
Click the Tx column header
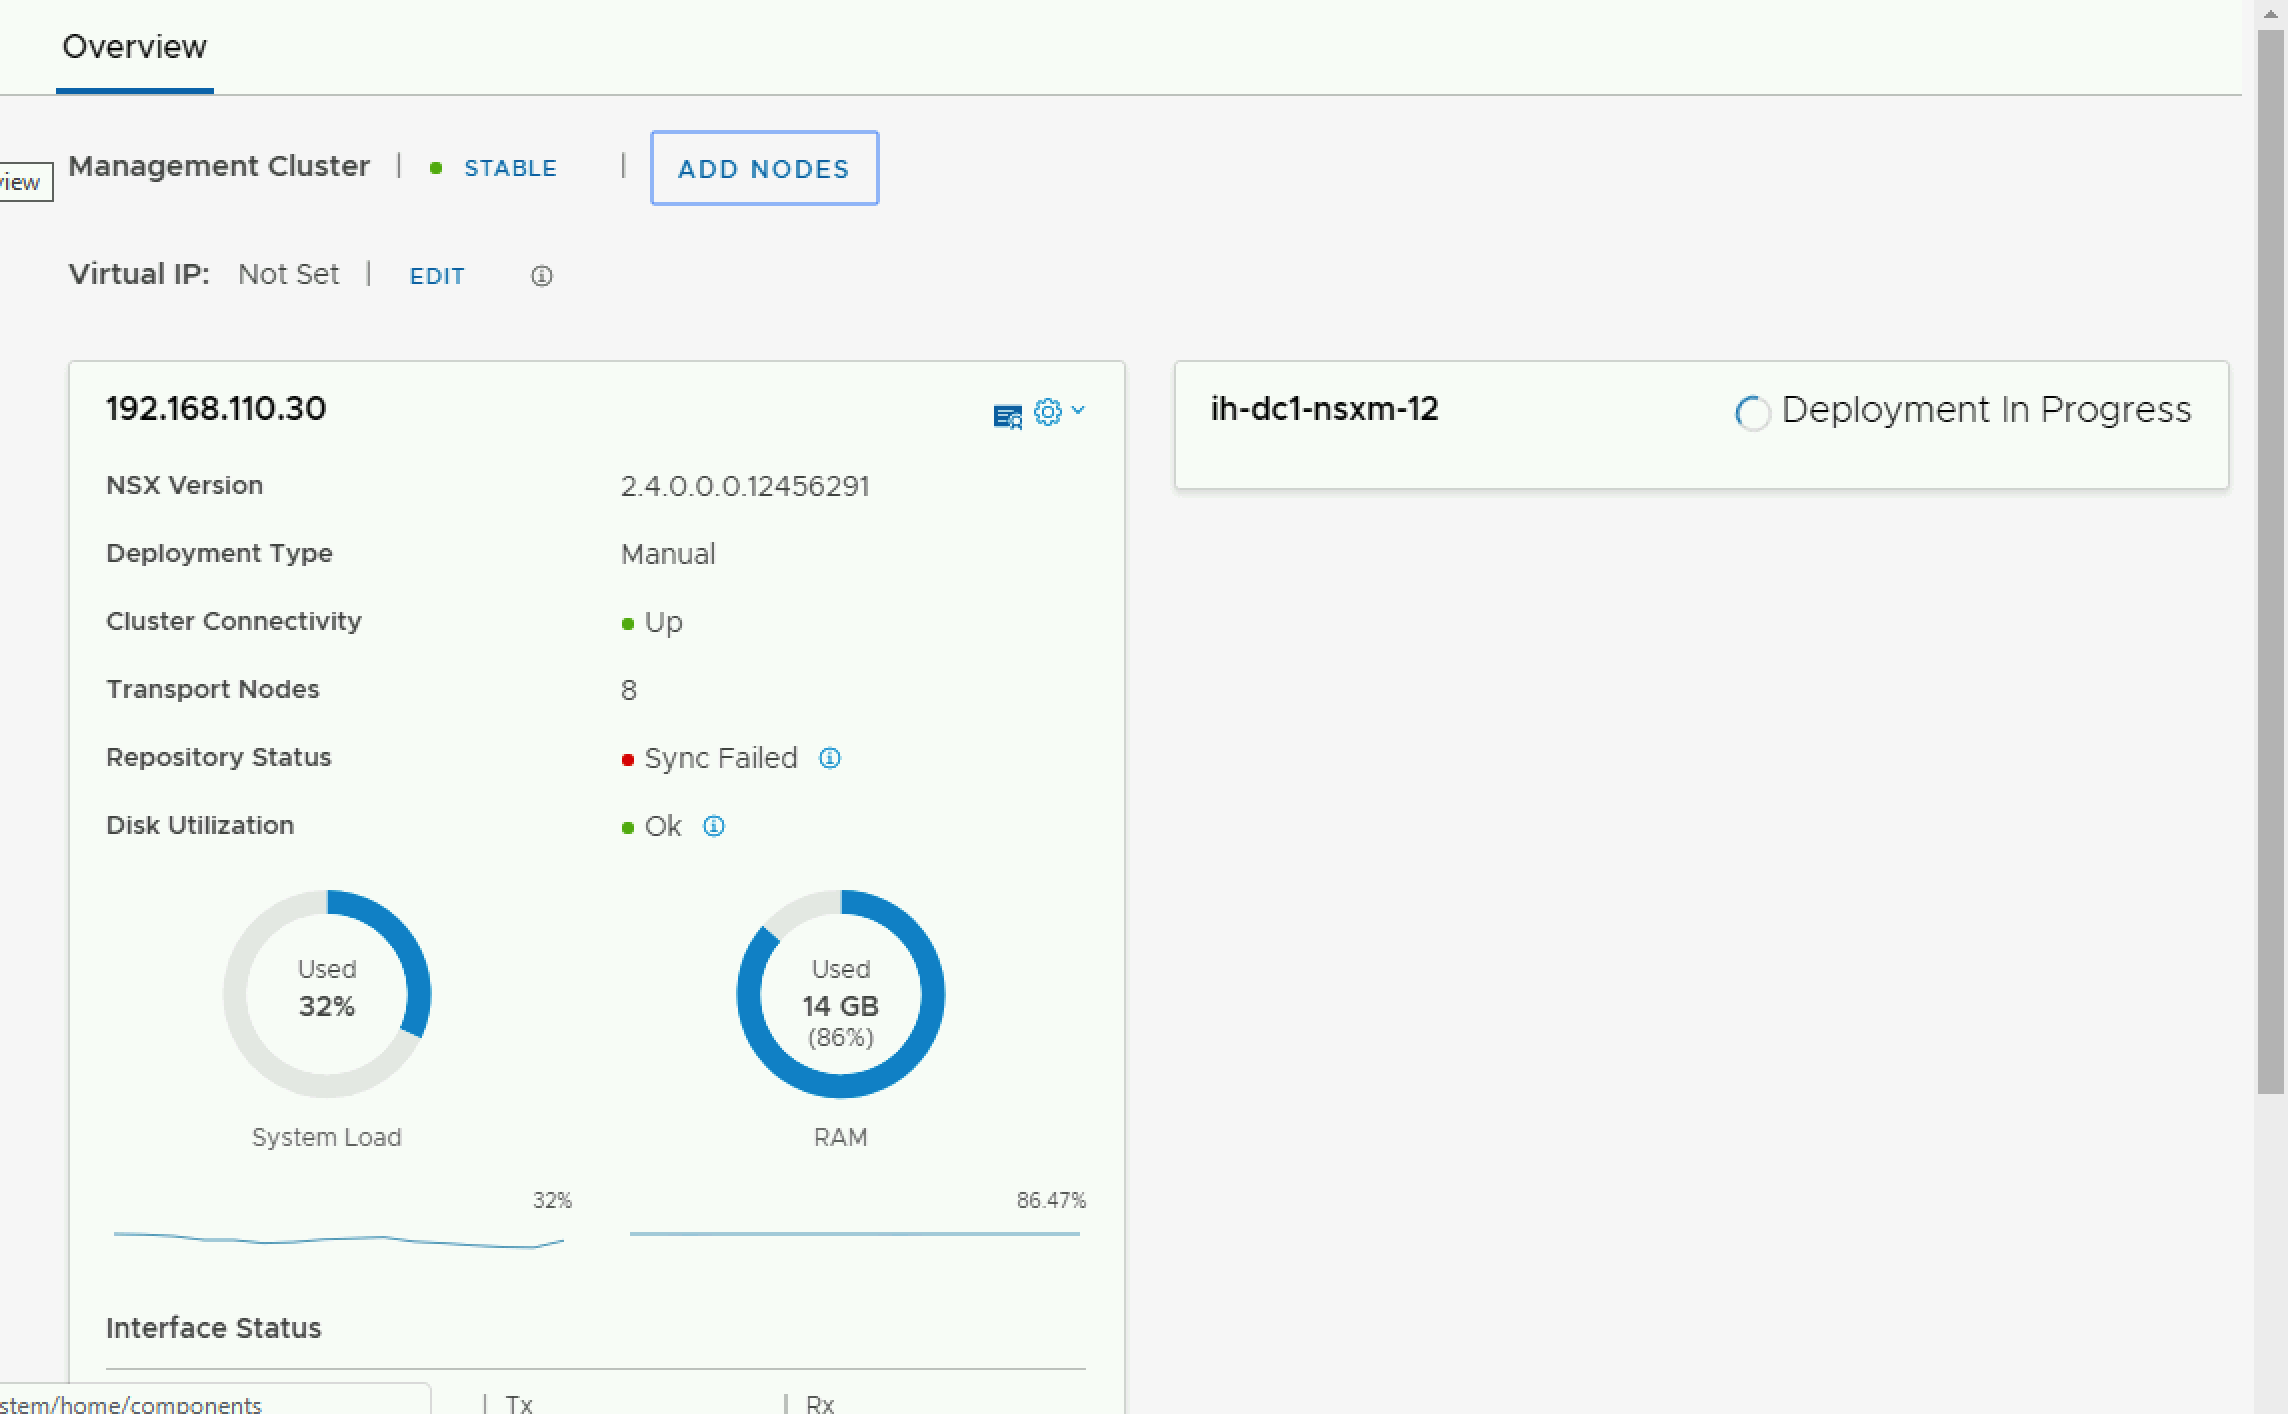tap(519, 1403)
